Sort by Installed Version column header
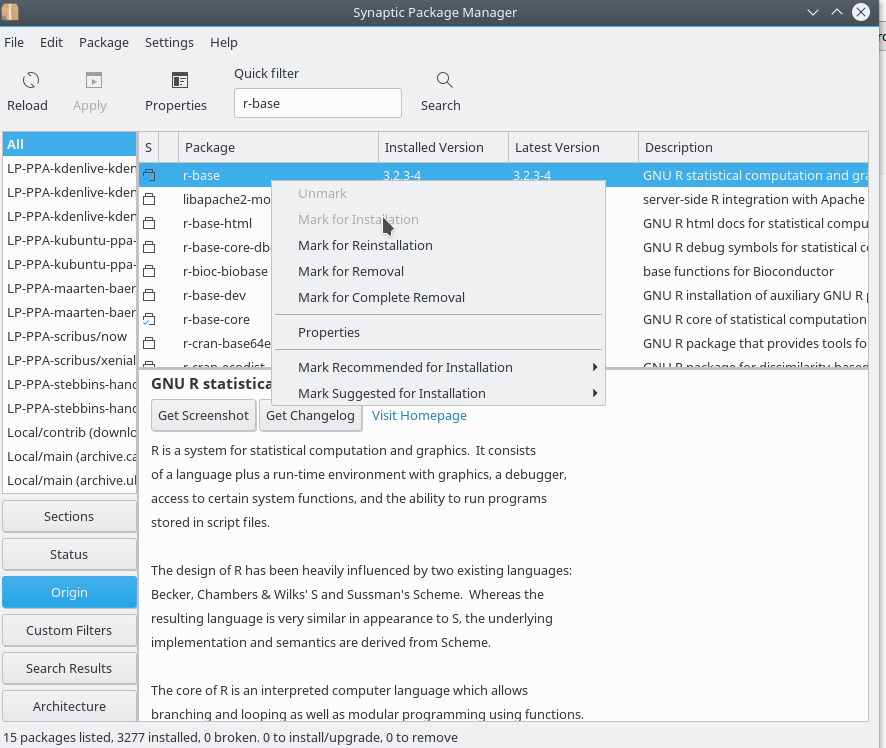 444,147
